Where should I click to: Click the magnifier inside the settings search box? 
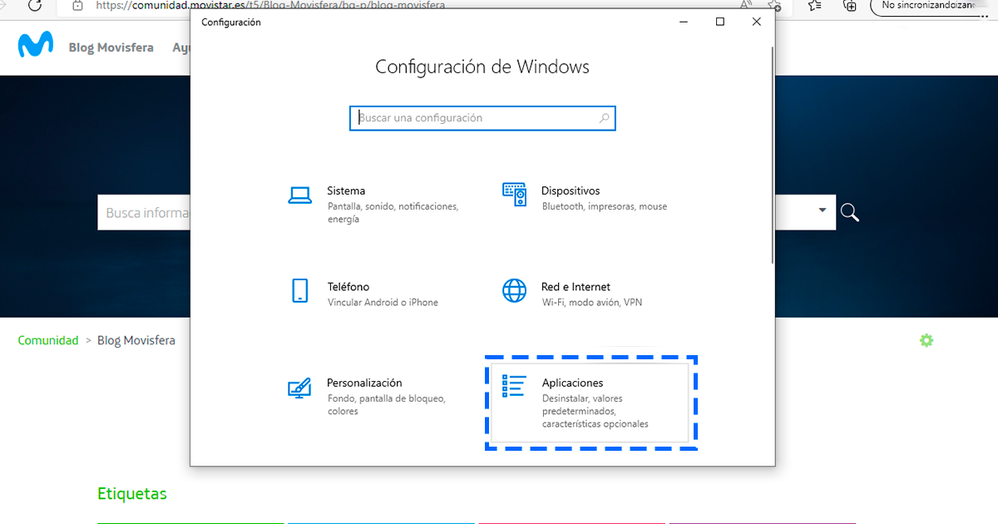(604, 118)
